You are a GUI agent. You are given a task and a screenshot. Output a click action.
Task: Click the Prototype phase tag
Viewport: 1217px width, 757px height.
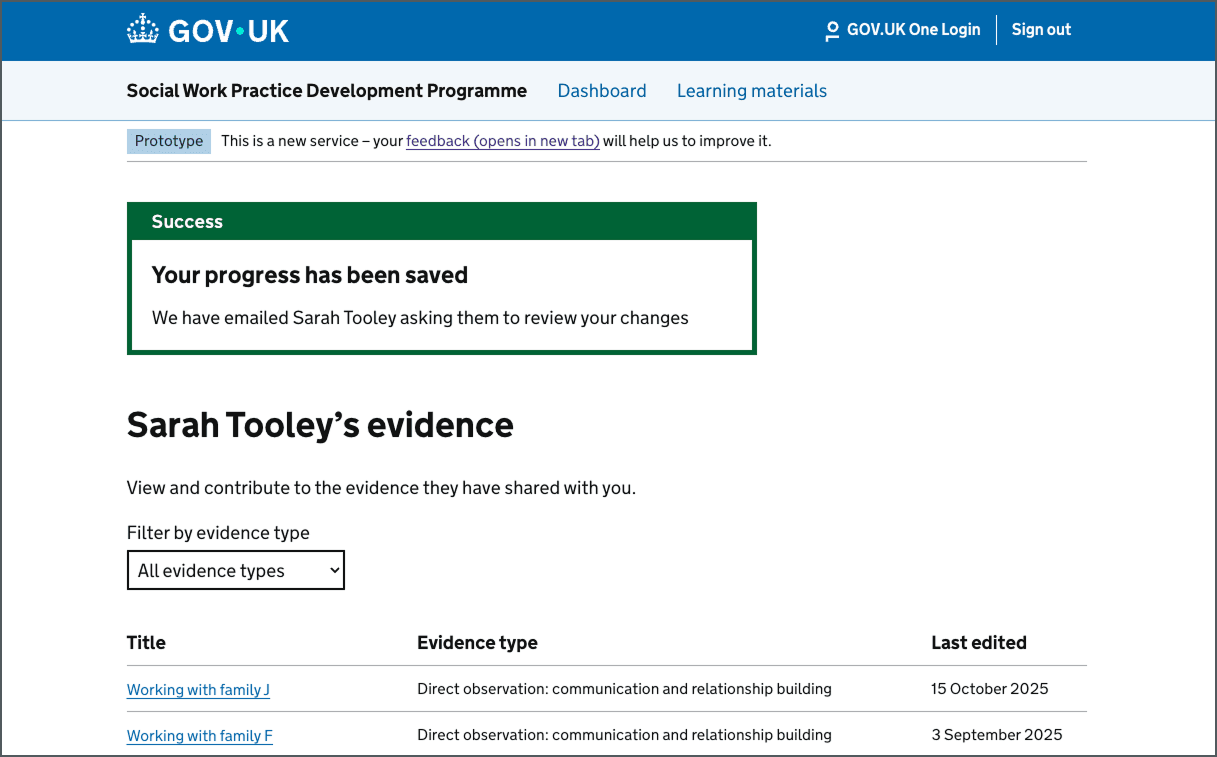[x=168, y=141]
